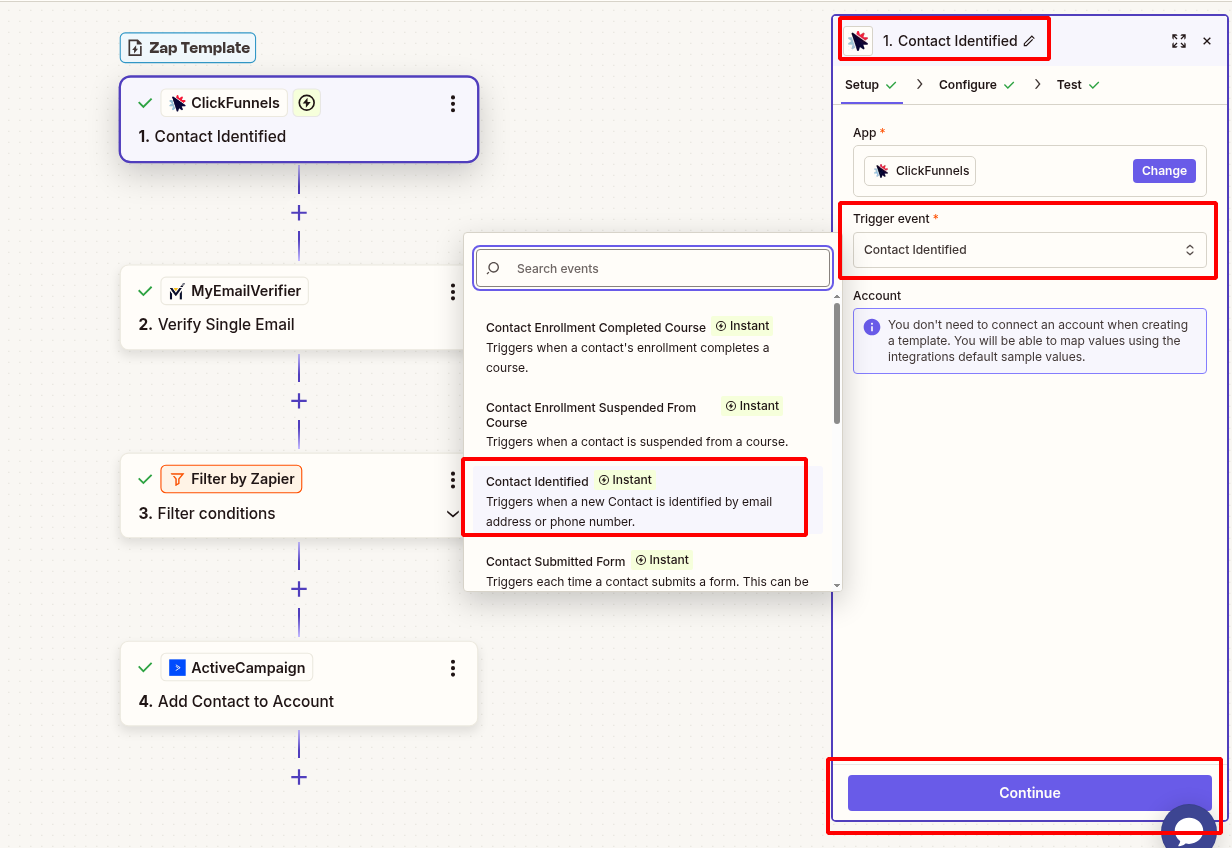Open the three-dot menu on Verify Single Email
Screen dimensions: 1232x848
pos(453,291)
